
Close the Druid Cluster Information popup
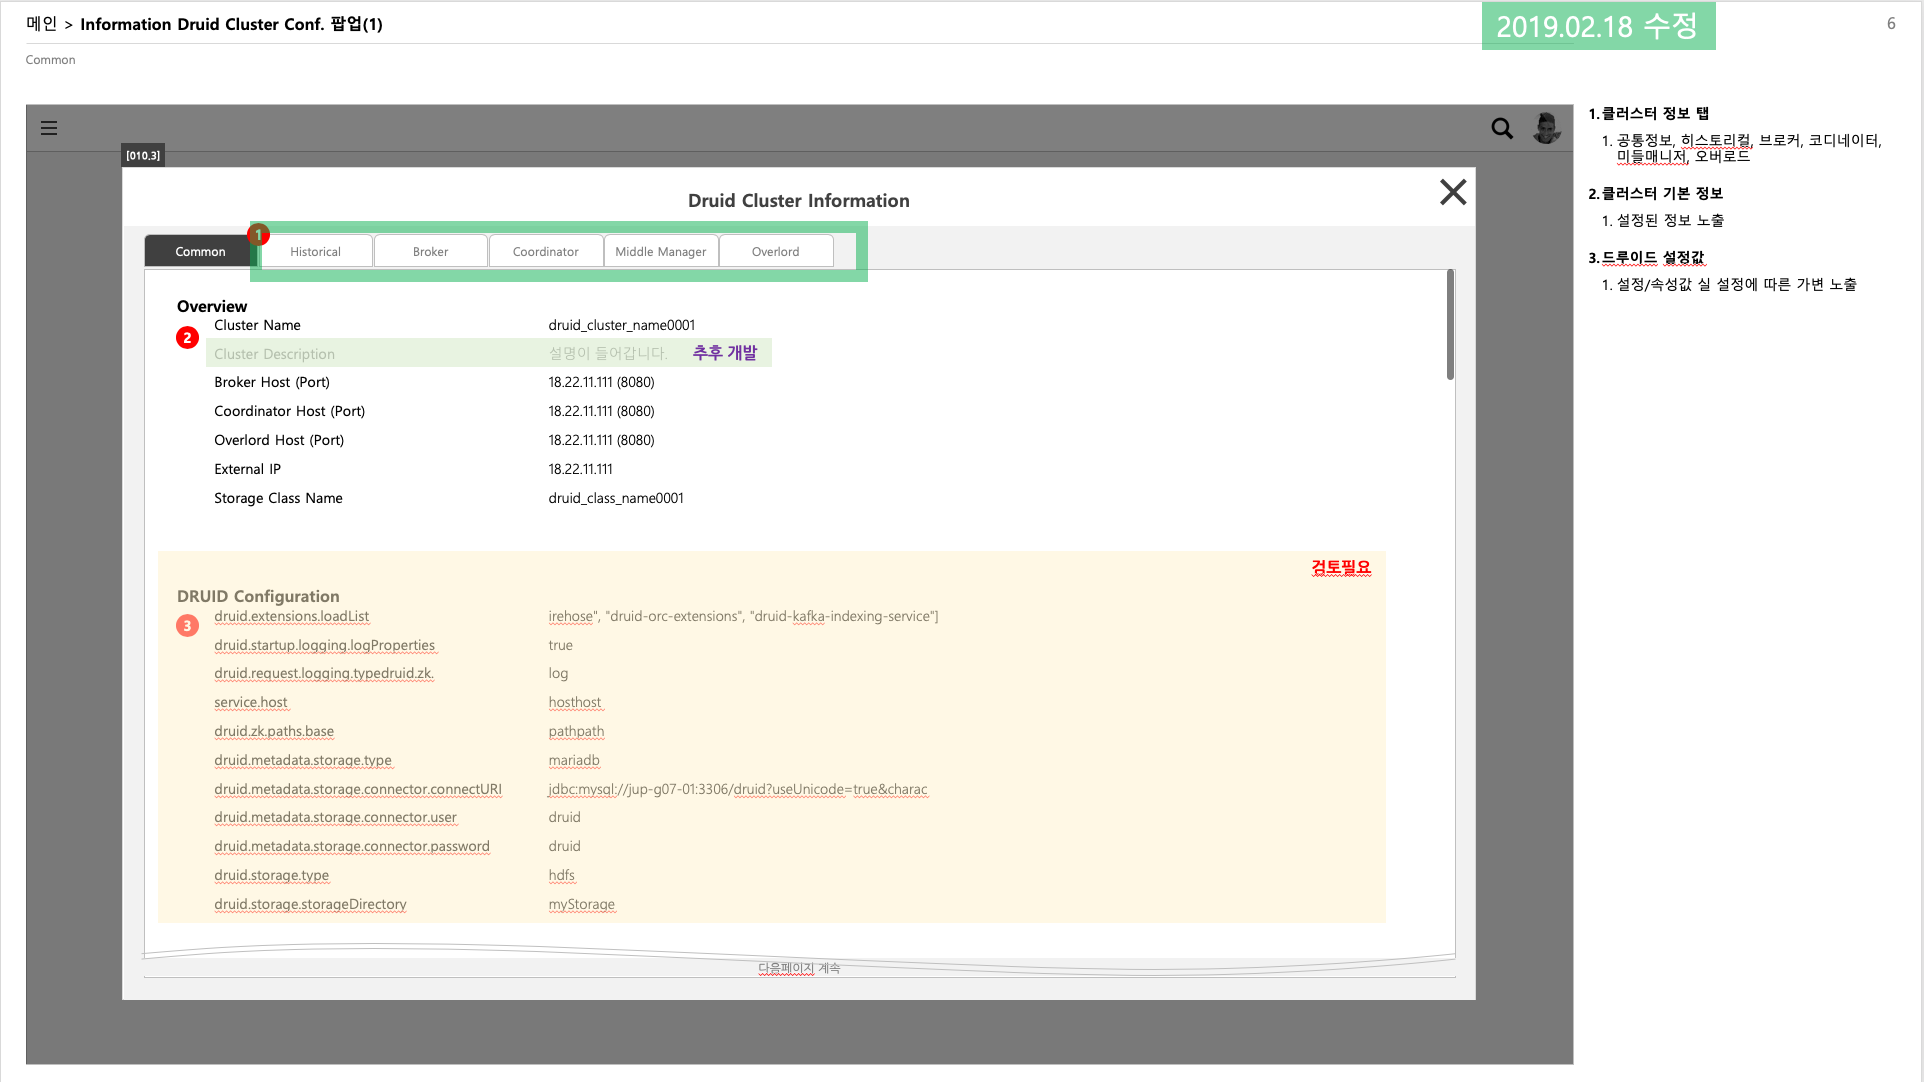pos(1452,192)
